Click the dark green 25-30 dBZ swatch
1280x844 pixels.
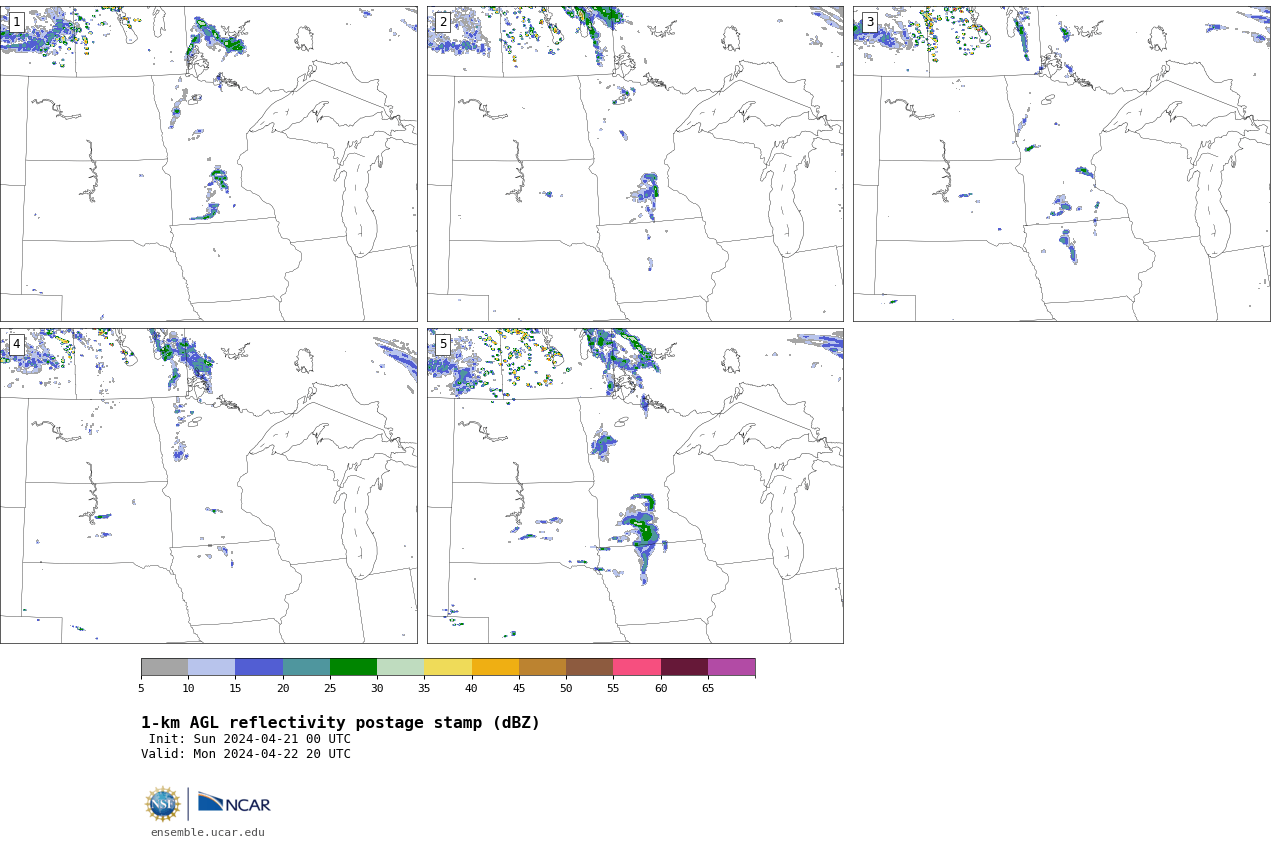pyautogui.click(x=353, y=667)
